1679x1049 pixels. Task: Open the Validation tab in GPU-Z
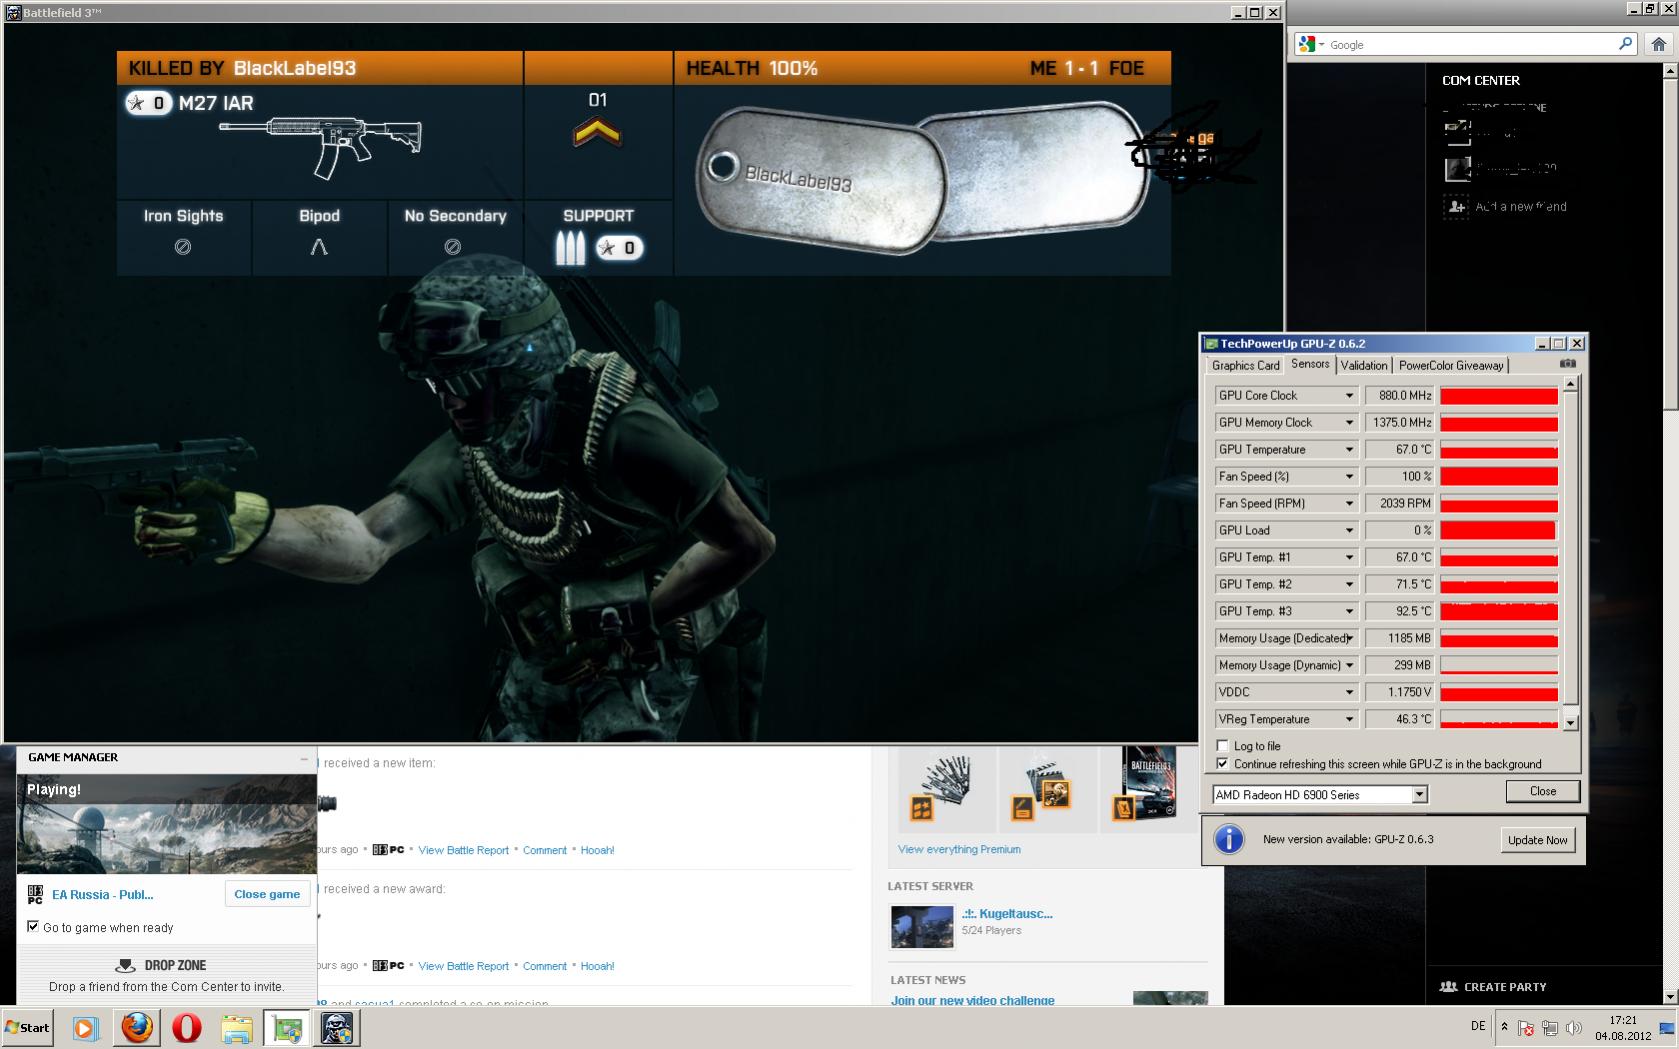[1364, 365]
